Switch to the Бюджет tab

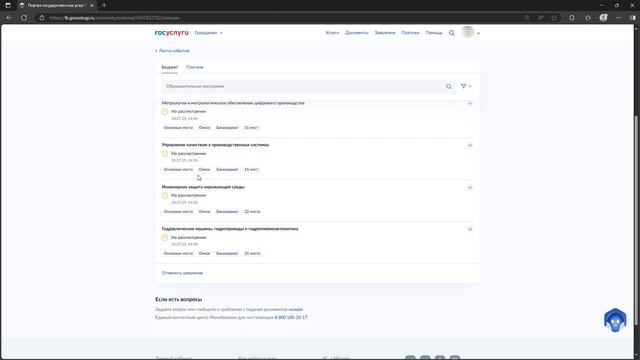169,67
